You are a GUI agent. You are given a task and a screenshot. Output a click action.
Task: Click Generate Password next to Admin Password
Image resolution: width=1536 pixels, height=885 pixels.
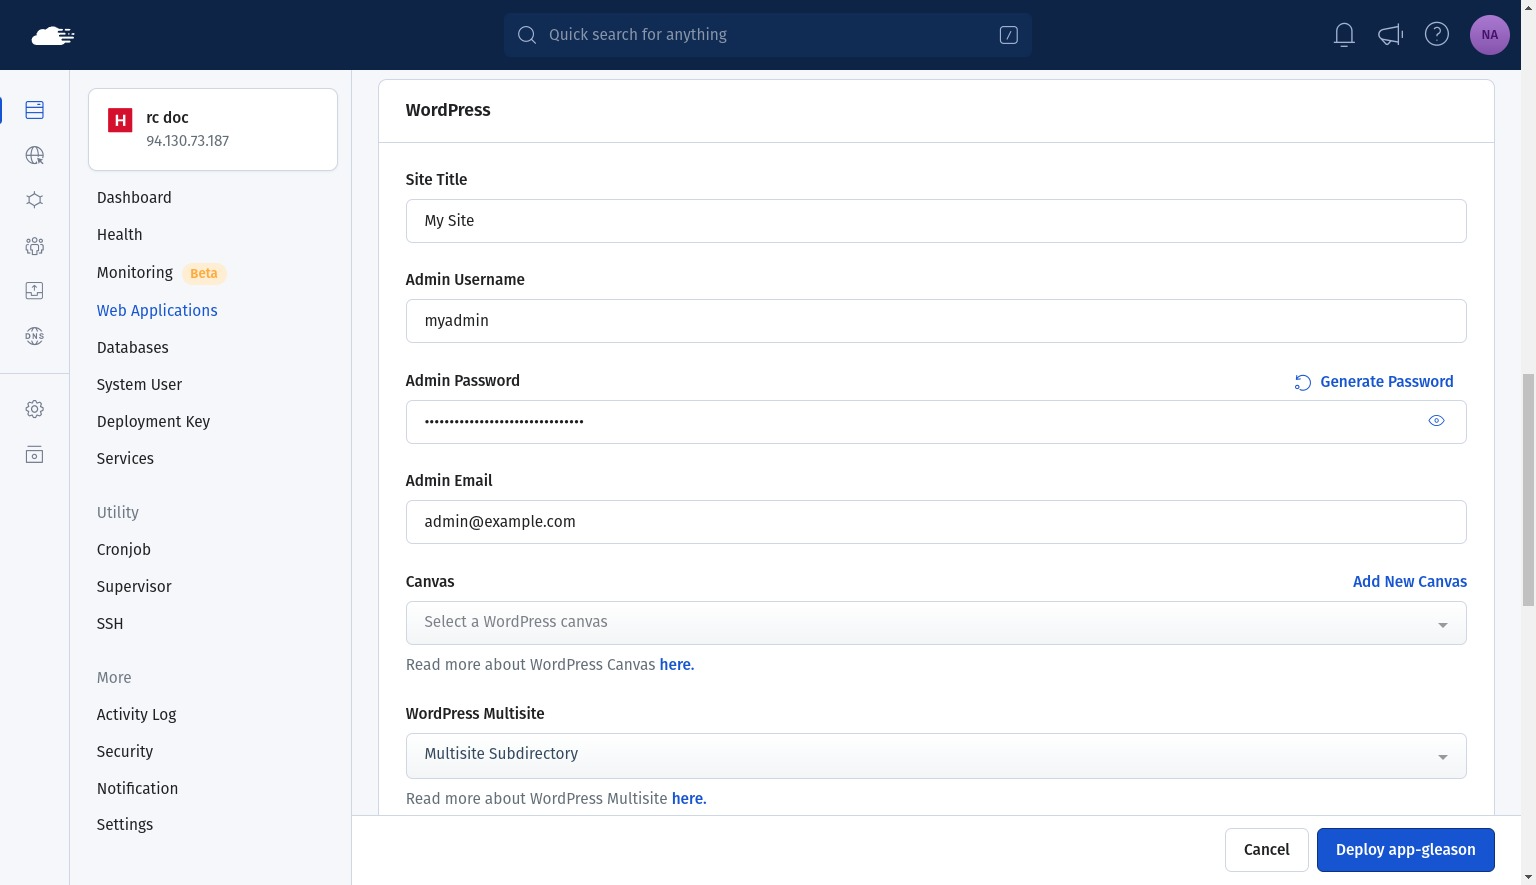pos(1386,381)
